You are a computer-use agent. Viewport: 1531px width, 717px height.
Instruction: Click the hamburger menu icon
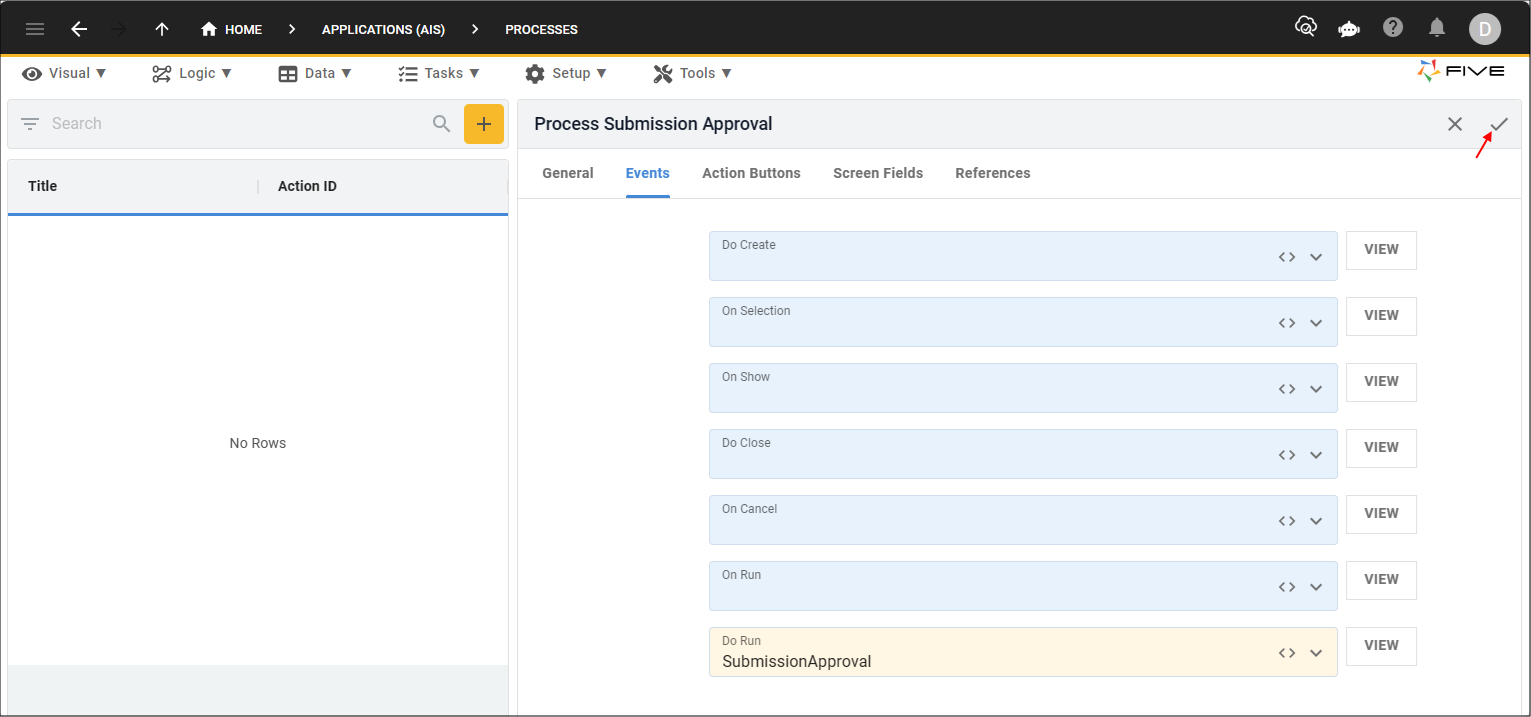coord(35,29)
